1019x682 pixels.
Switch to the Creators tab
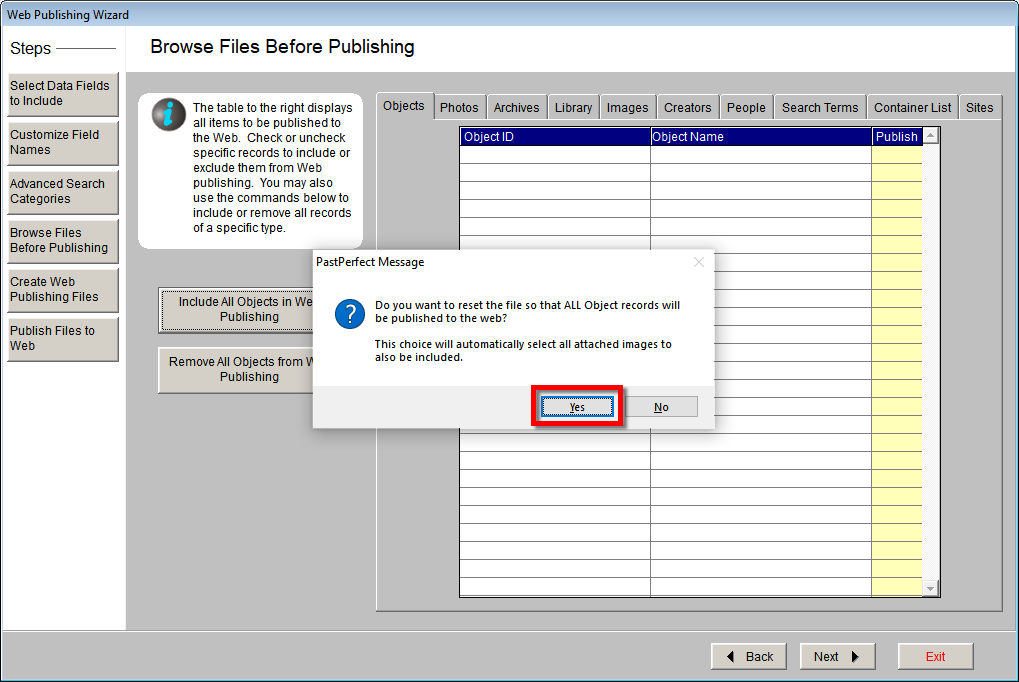click(x=688, y=108)
